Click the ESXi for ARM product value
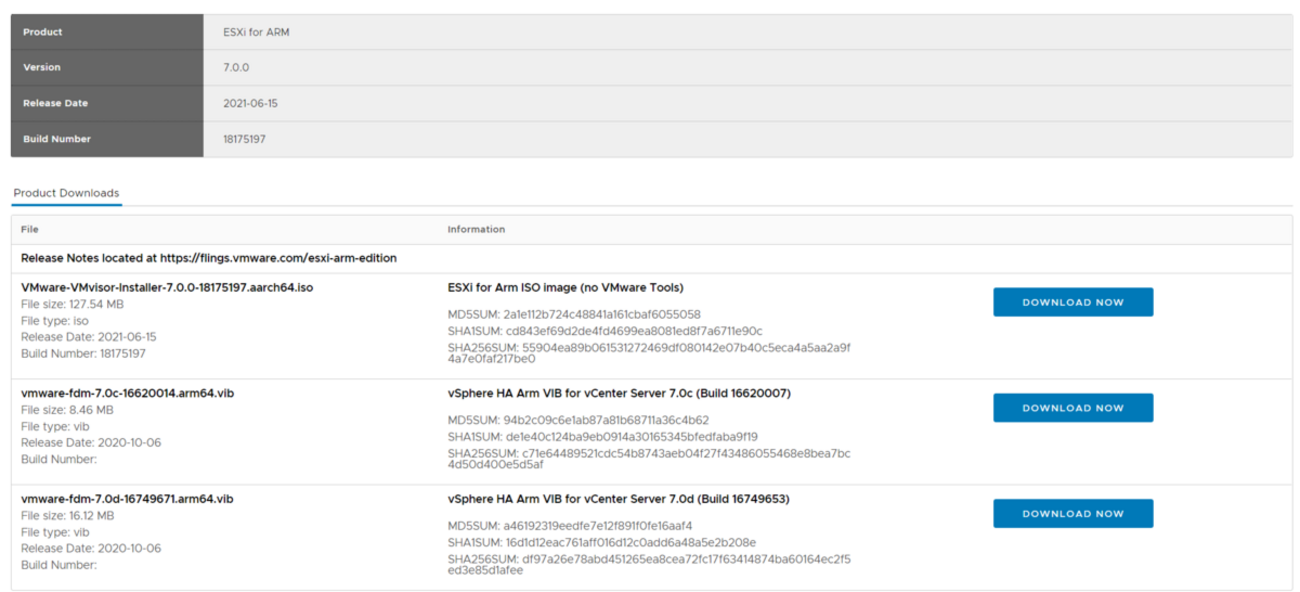 point(256,32)
